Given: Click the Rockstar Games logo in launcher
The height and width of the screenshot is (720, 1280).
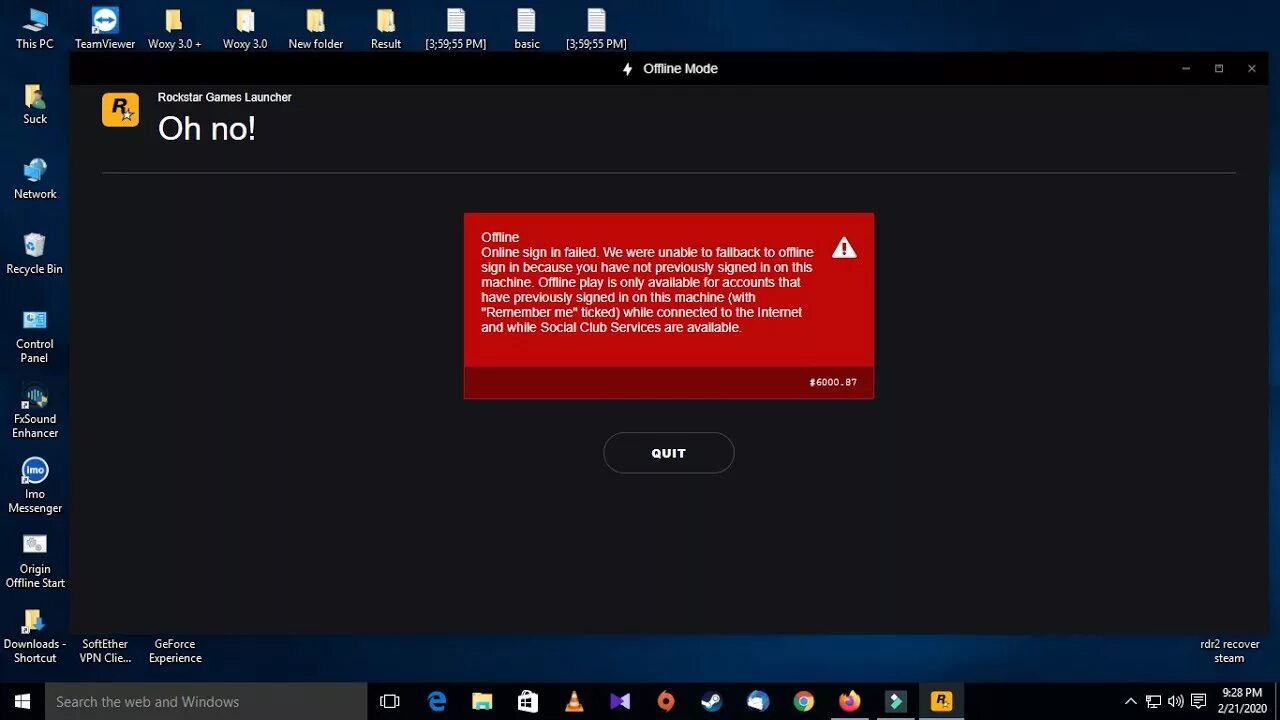Looking at the screenshot, I should [x=121, y=109].
